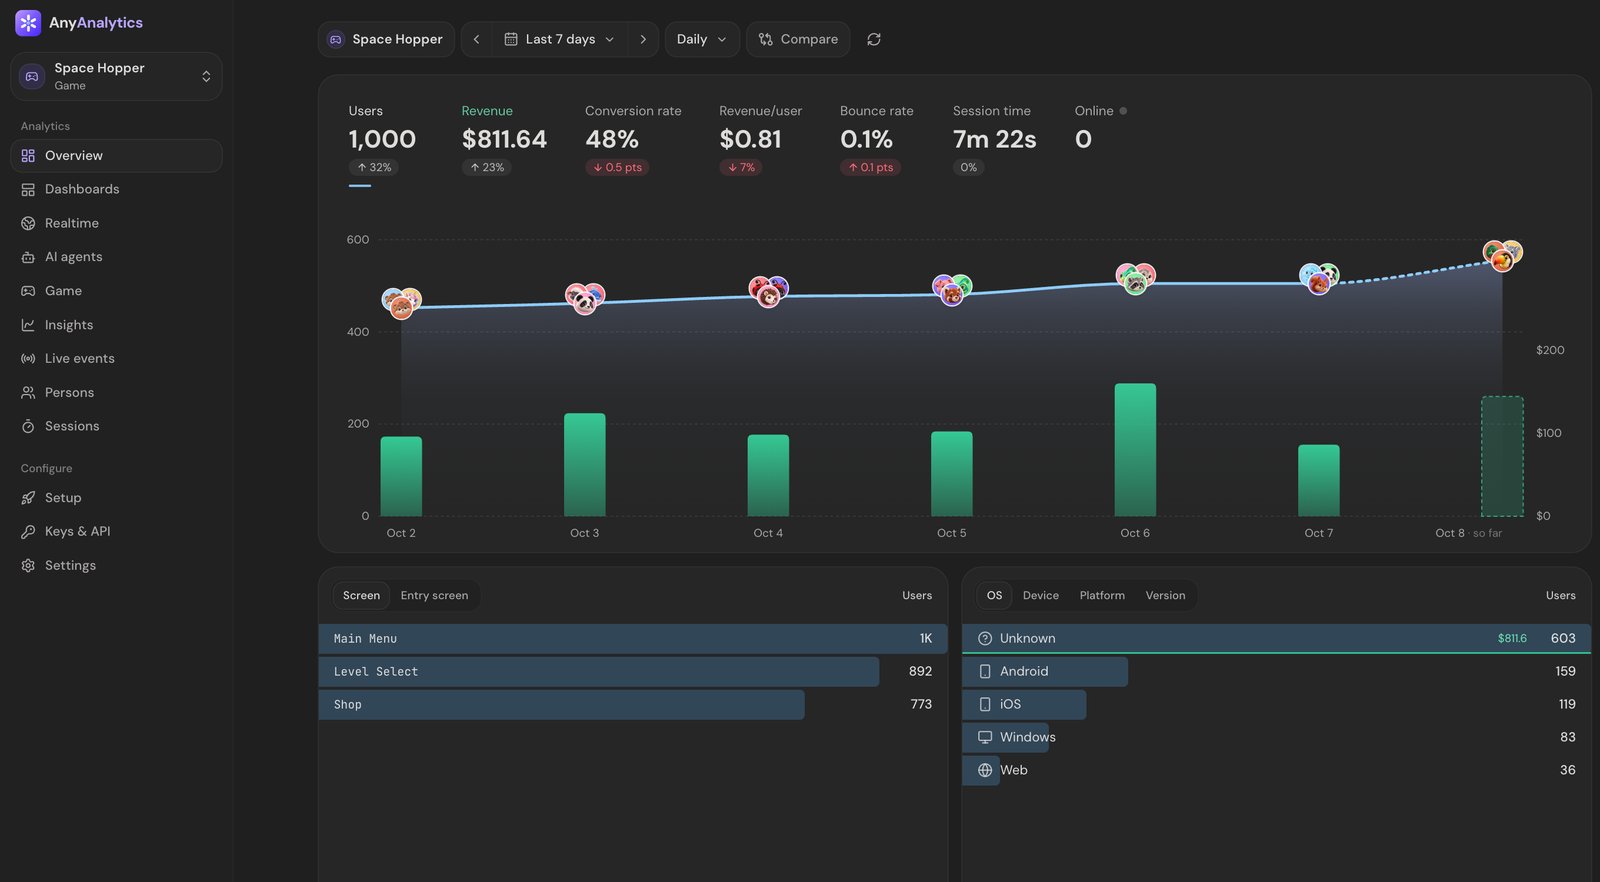This screenshot has height=882, width=1600.
Task: Open Insights chart icon
Action: pyautogui.click(x=28, y=325)
